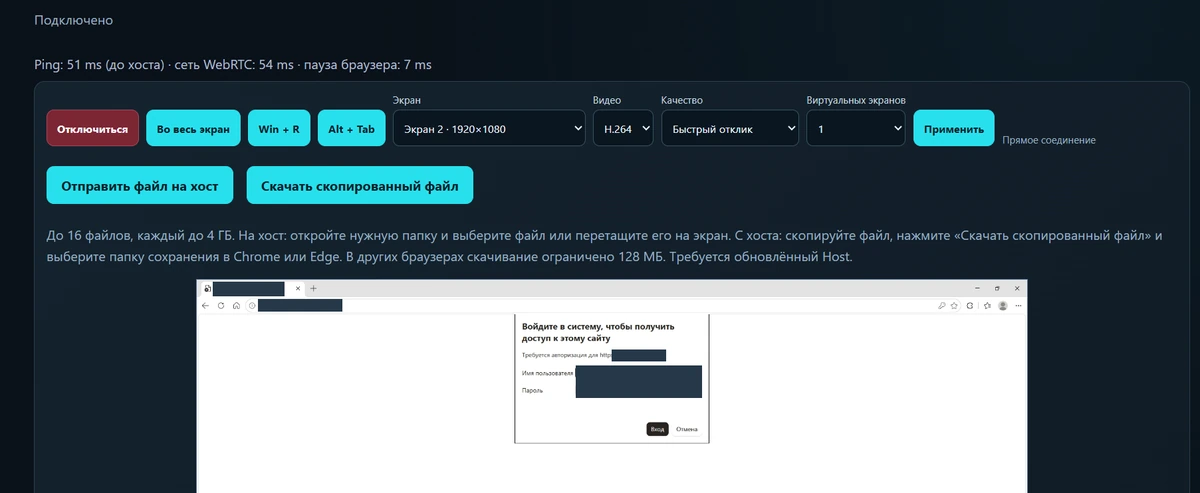
Task: Click the red Отключиться button
Action: point(93,129)
